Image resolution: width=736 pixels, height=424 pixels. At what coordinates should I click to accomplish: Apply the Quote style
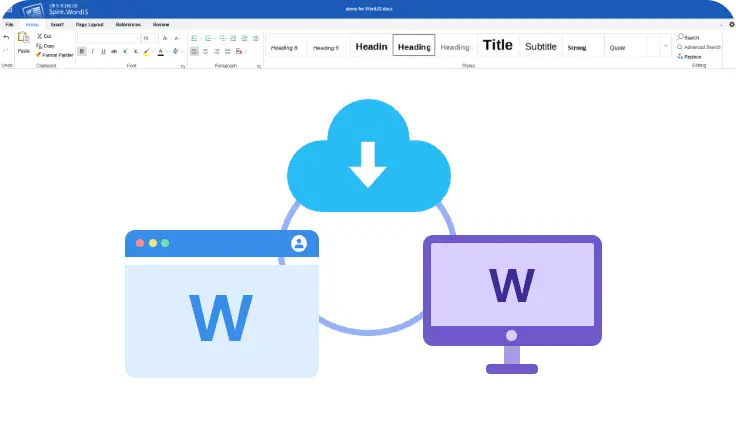coord(617,46)
